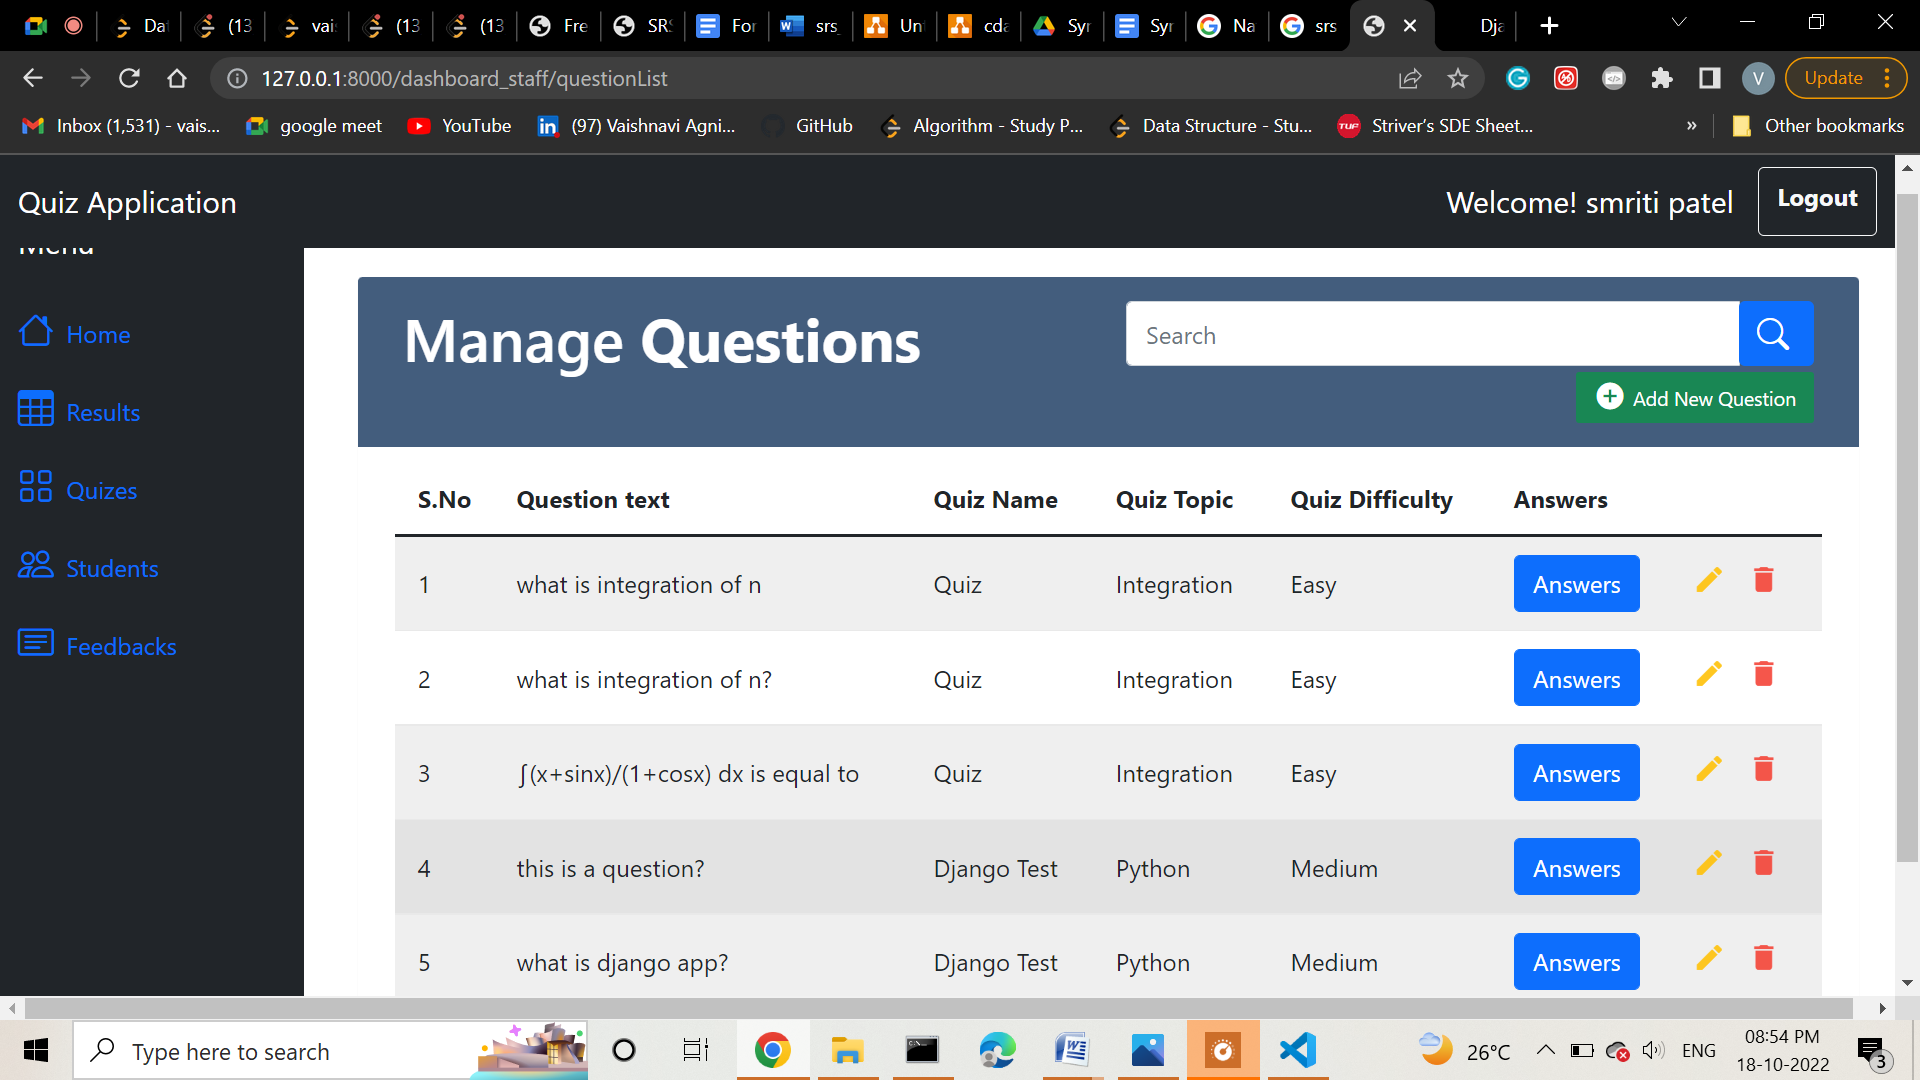Switch to the 'SR' browser tab

click(643, 26)
